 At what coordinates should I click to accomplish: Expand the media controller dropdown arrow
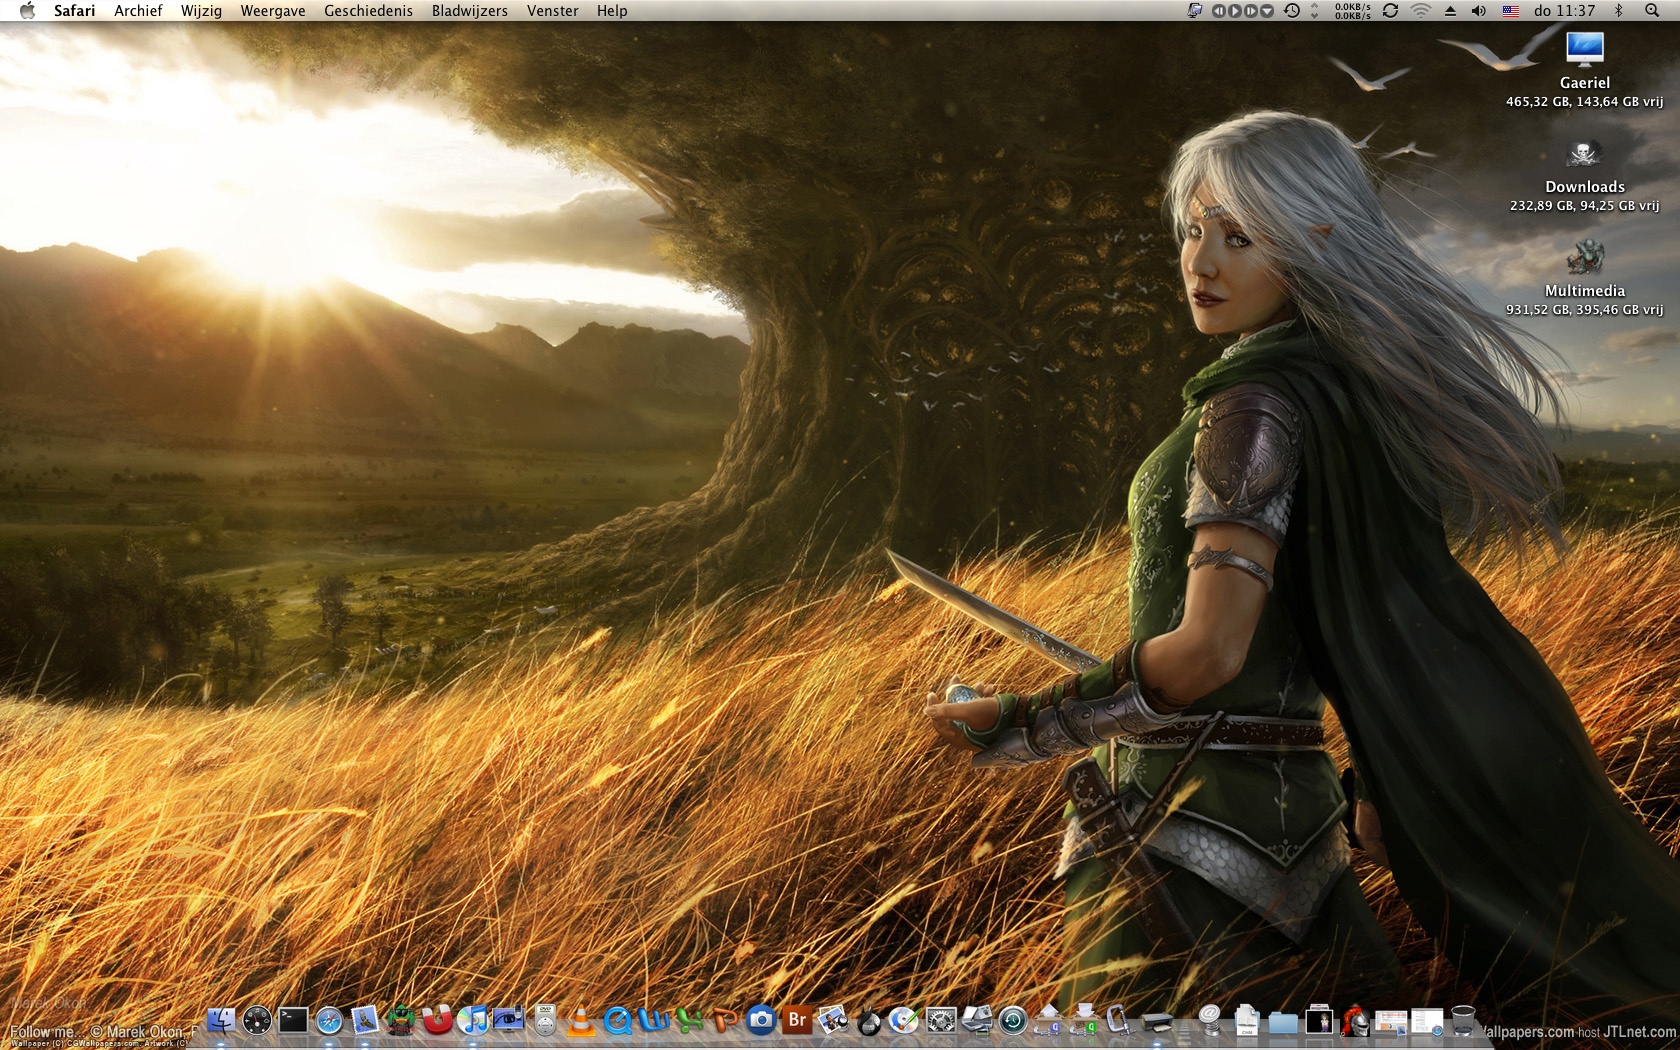click(1267, 11)
